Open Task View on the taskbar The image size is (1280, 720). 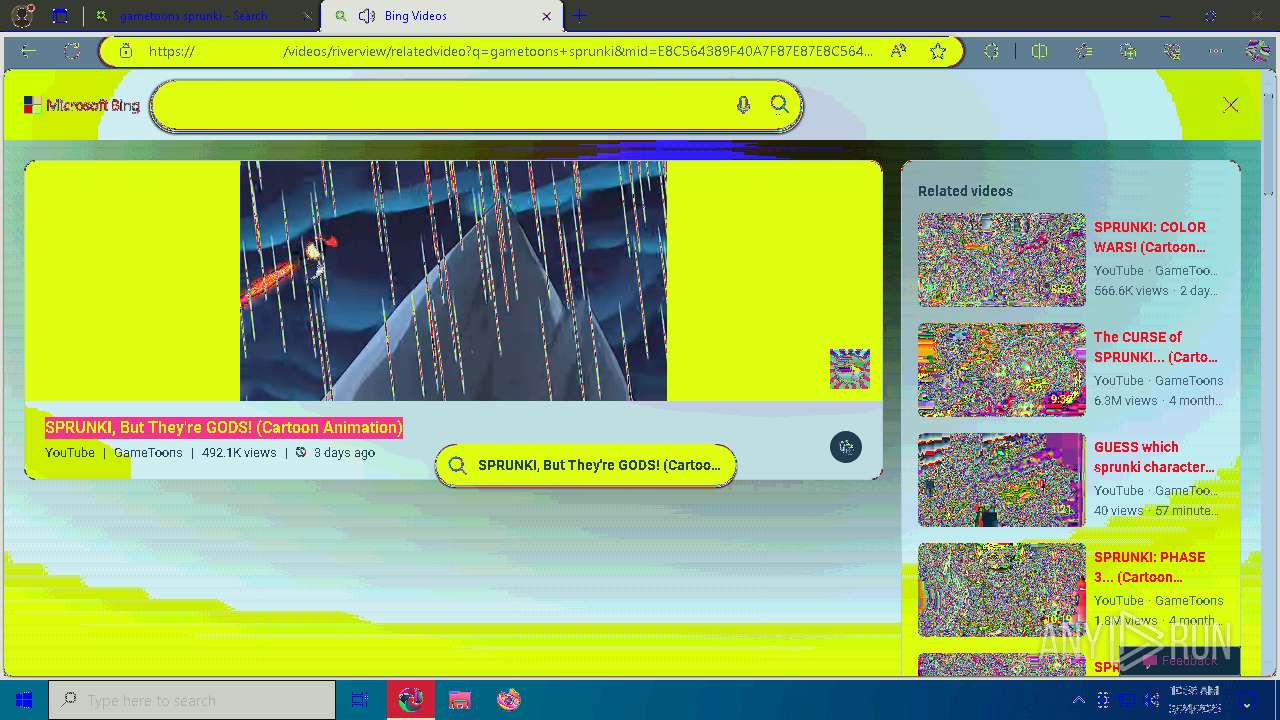360,700
